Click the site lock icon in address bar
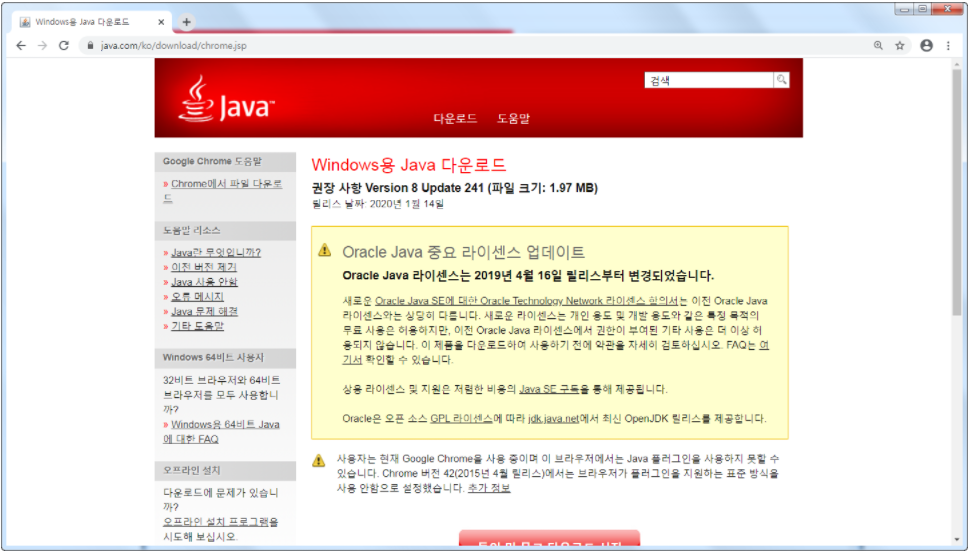The height and width of the screenshot is (553, 969). point(90,46)
